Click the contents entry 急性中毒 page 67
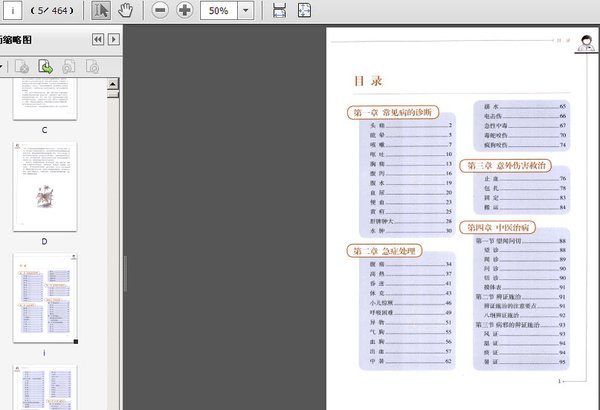The image size is (600, 410). (525, 126)
